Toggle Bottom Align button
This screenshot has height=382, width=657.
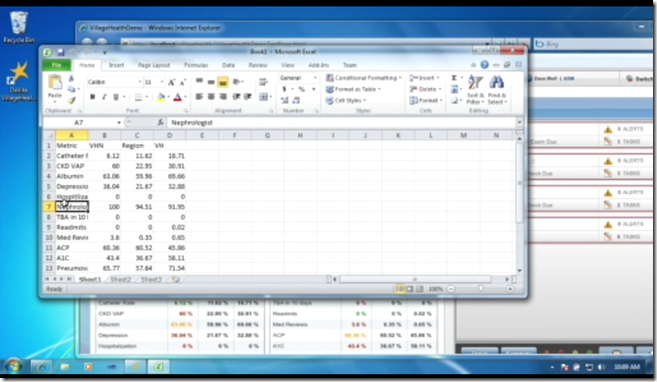point(223,82)
